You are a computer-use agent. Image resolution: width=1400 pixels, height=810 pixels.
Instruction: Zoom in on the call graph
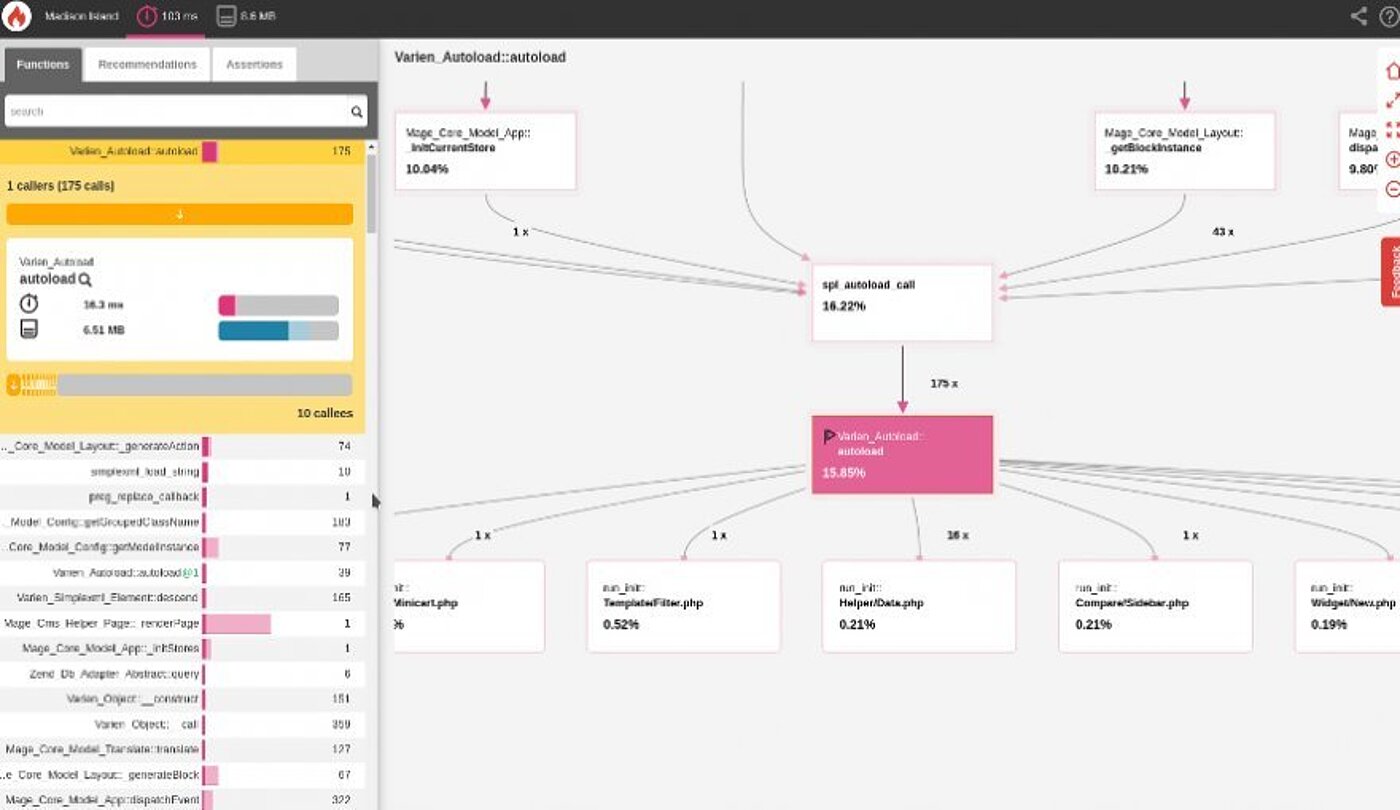click(x=1391, y=160)
